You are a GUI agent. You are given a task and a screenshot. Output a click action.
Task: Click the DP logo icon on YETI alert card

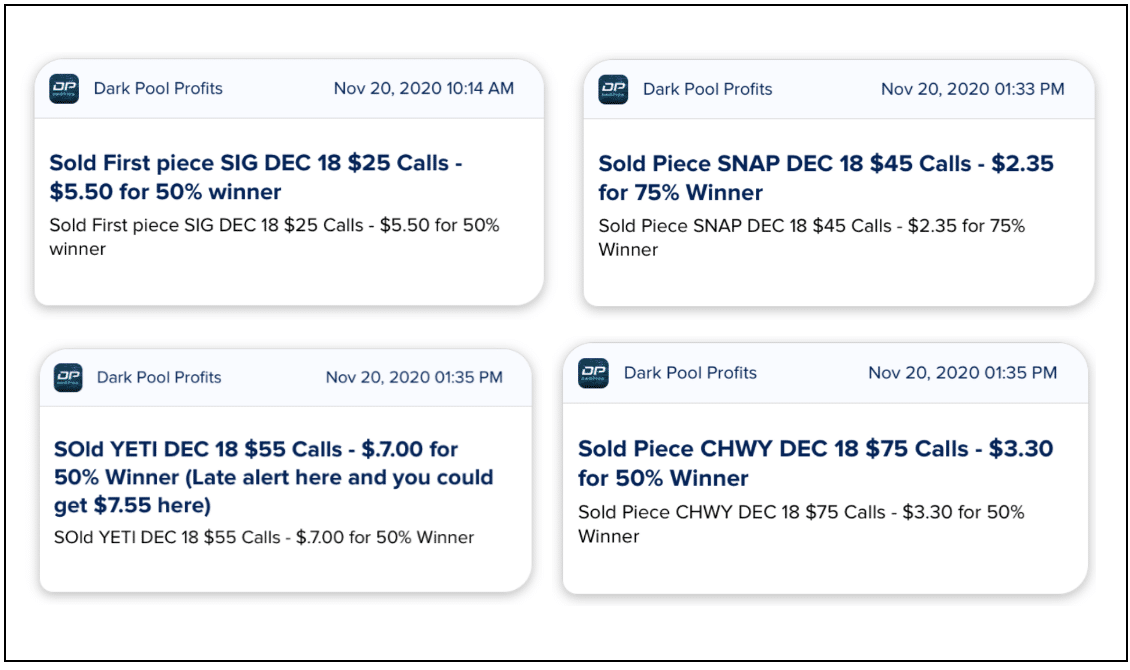(x=68, y=378)
